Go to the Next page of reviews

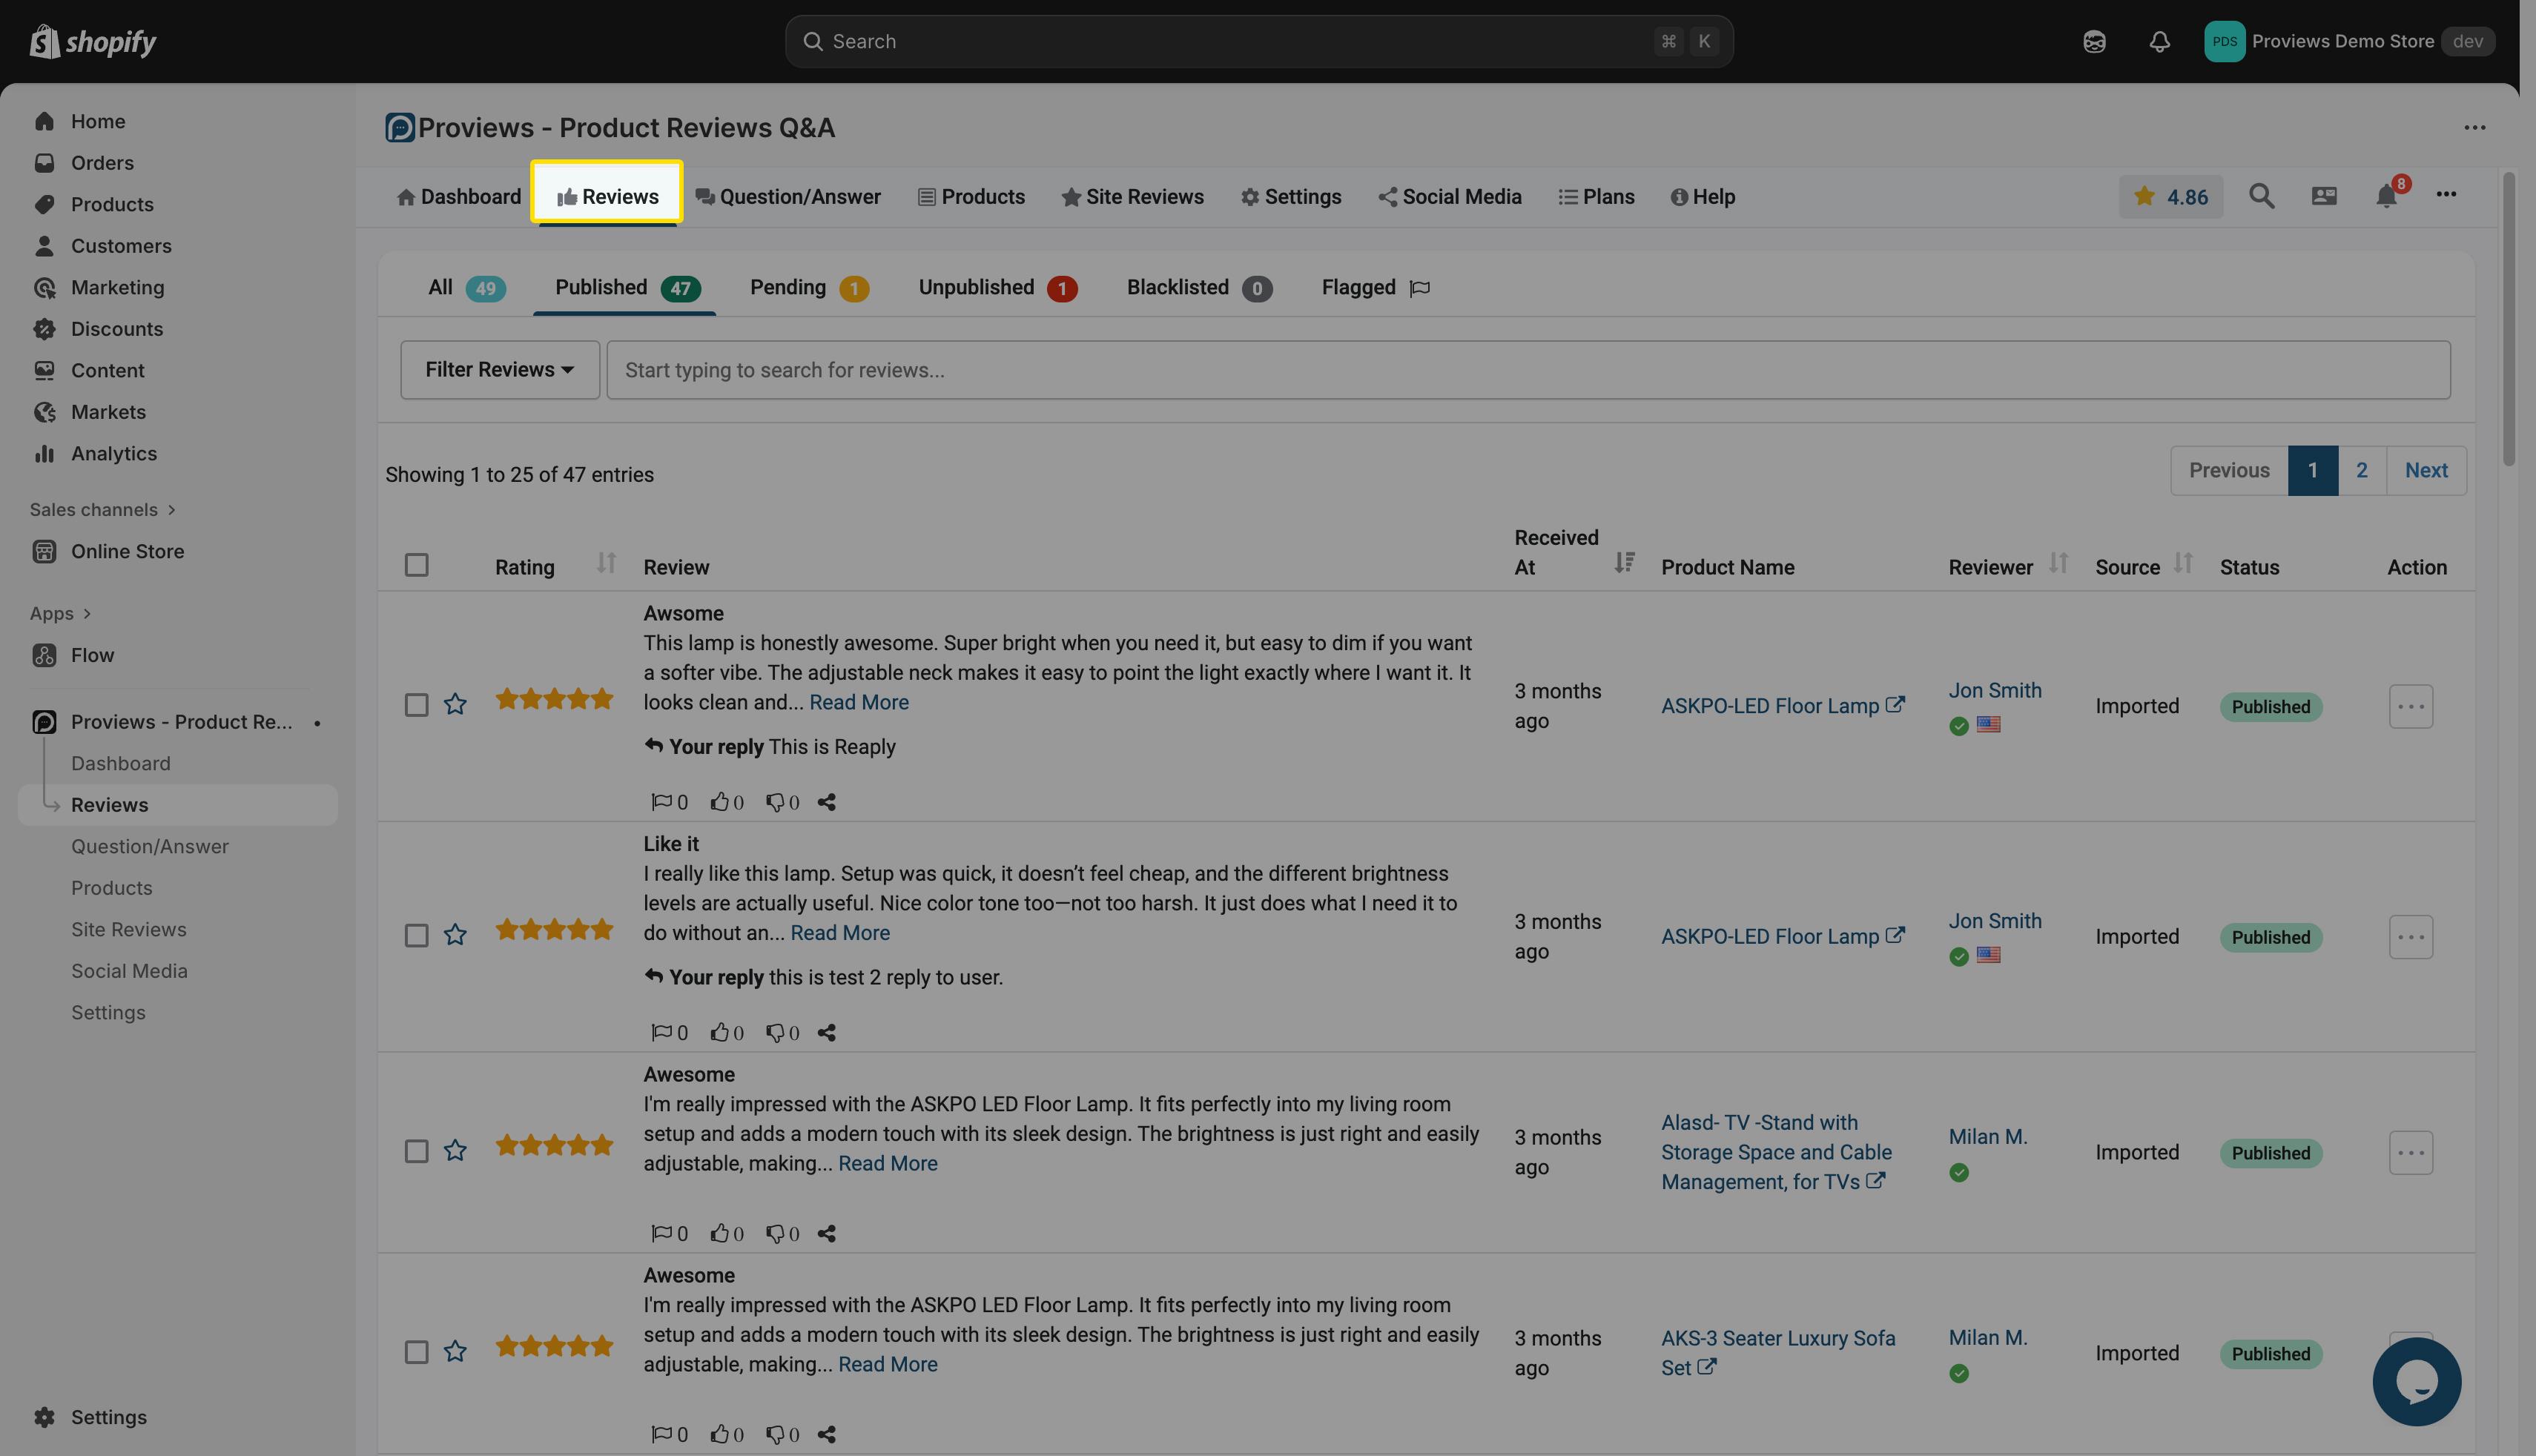[2425, 471]
